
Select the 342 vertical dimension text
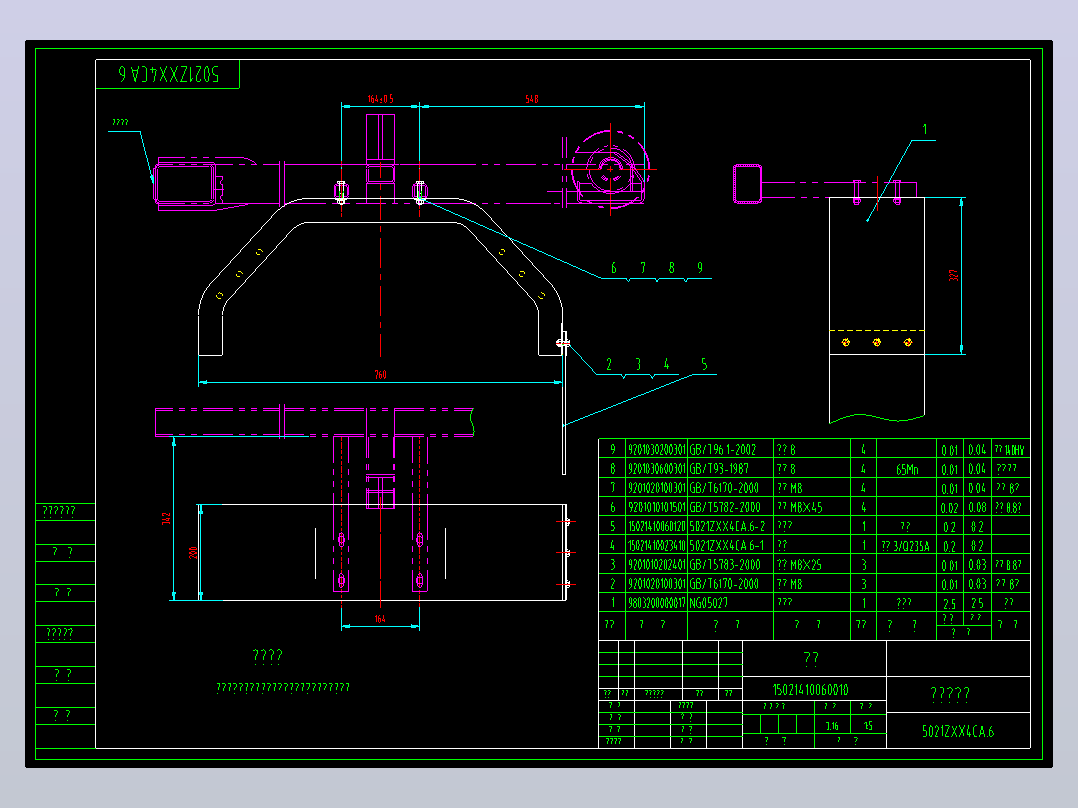(166, 519)
